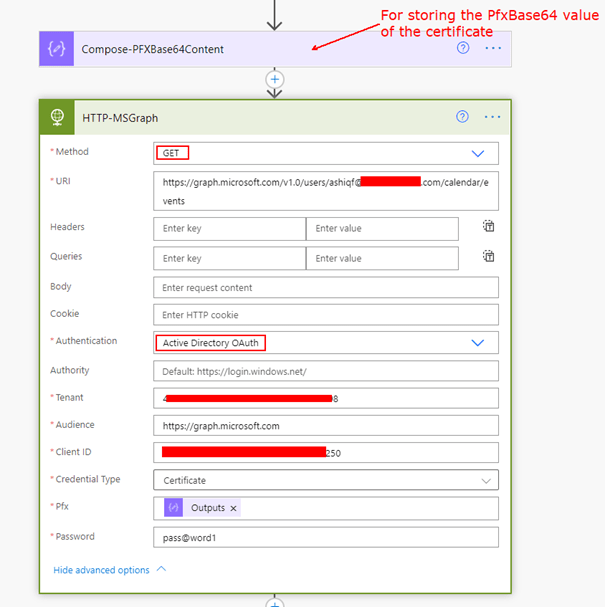Viewport: 605px width, 607px height.
Task: Expand the Method dropdown
Action: pos(478,153)
